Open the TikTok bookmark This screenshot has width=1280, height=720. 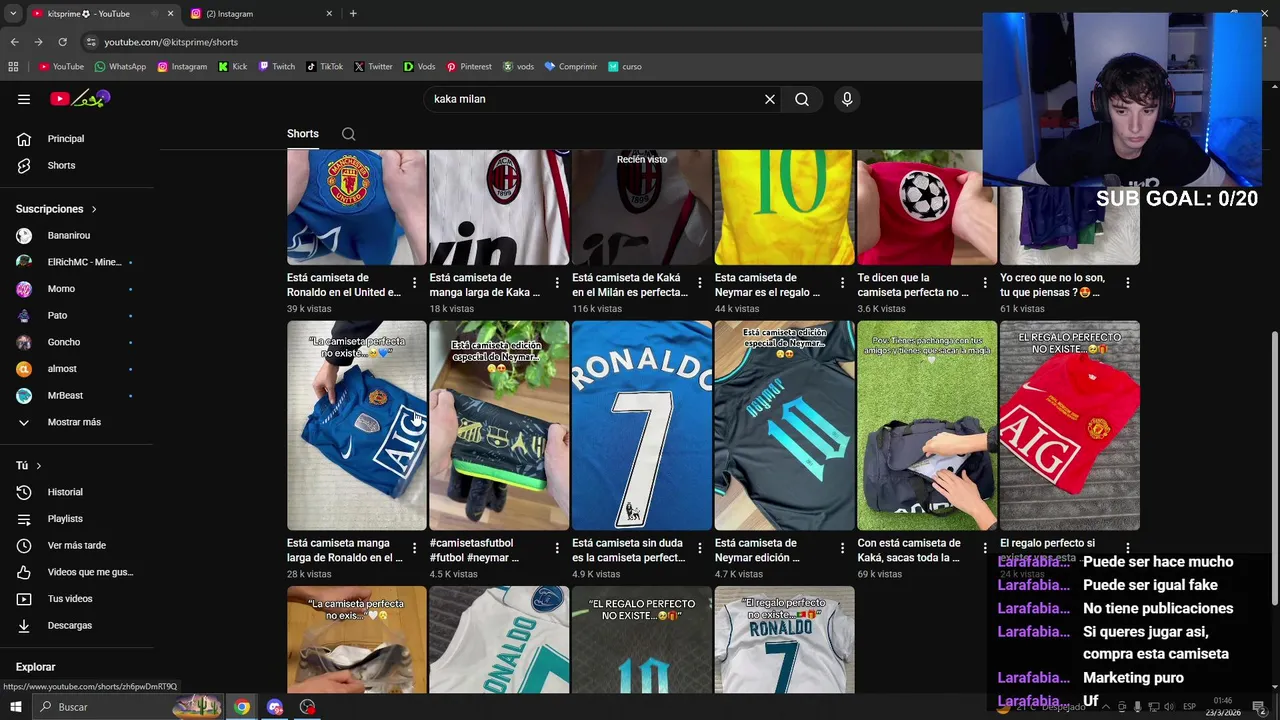[324, 67]
